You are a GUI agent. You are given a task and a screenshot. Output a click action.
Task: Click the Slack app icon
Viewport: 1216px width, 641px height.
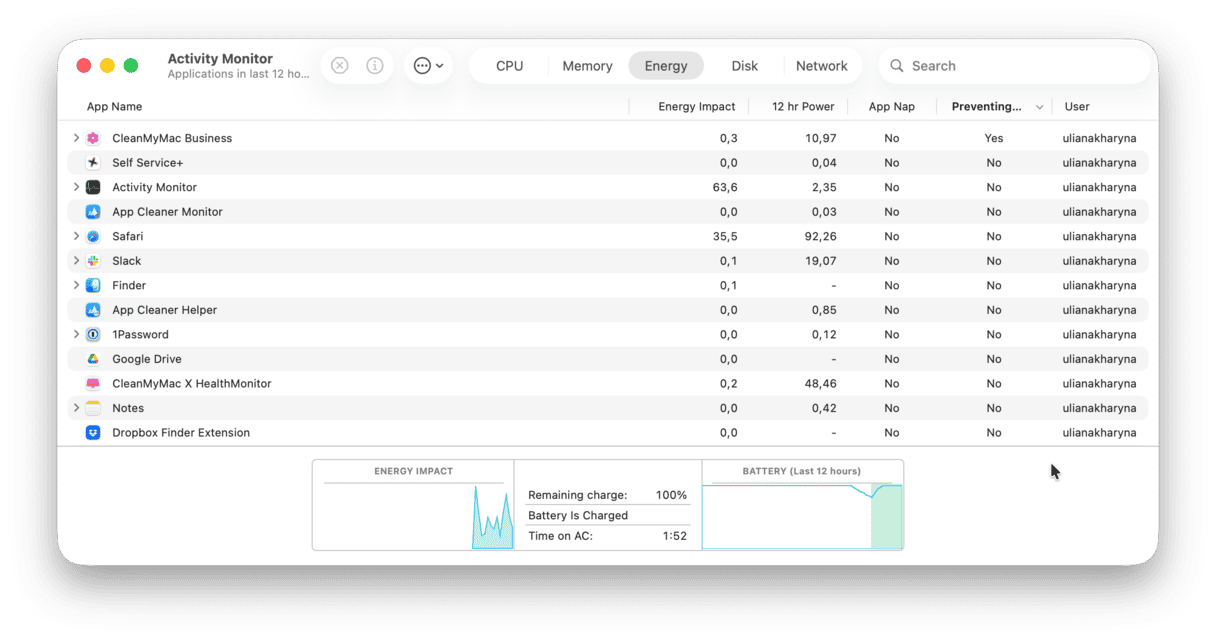coord(93,261)
